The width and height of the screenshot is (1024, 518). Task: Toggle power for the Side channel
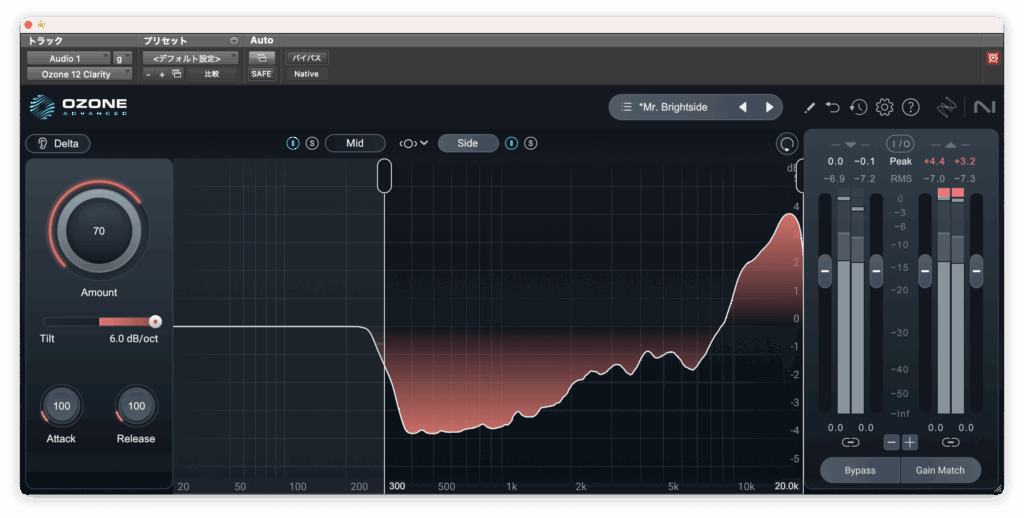click(511, 143)
